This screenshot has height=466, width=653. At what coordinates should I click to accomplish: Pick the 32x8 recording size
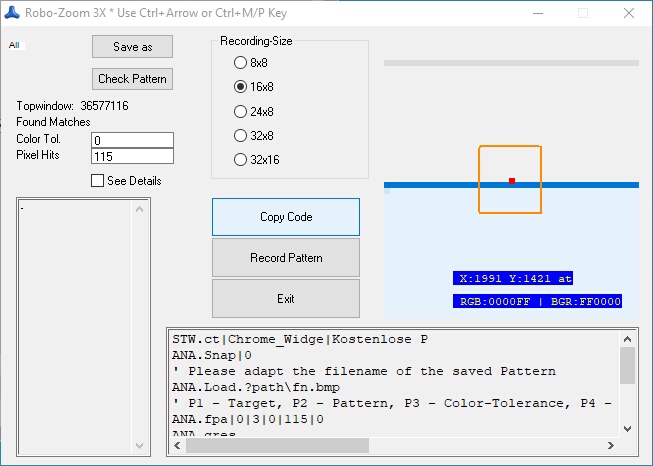(240, 135)
